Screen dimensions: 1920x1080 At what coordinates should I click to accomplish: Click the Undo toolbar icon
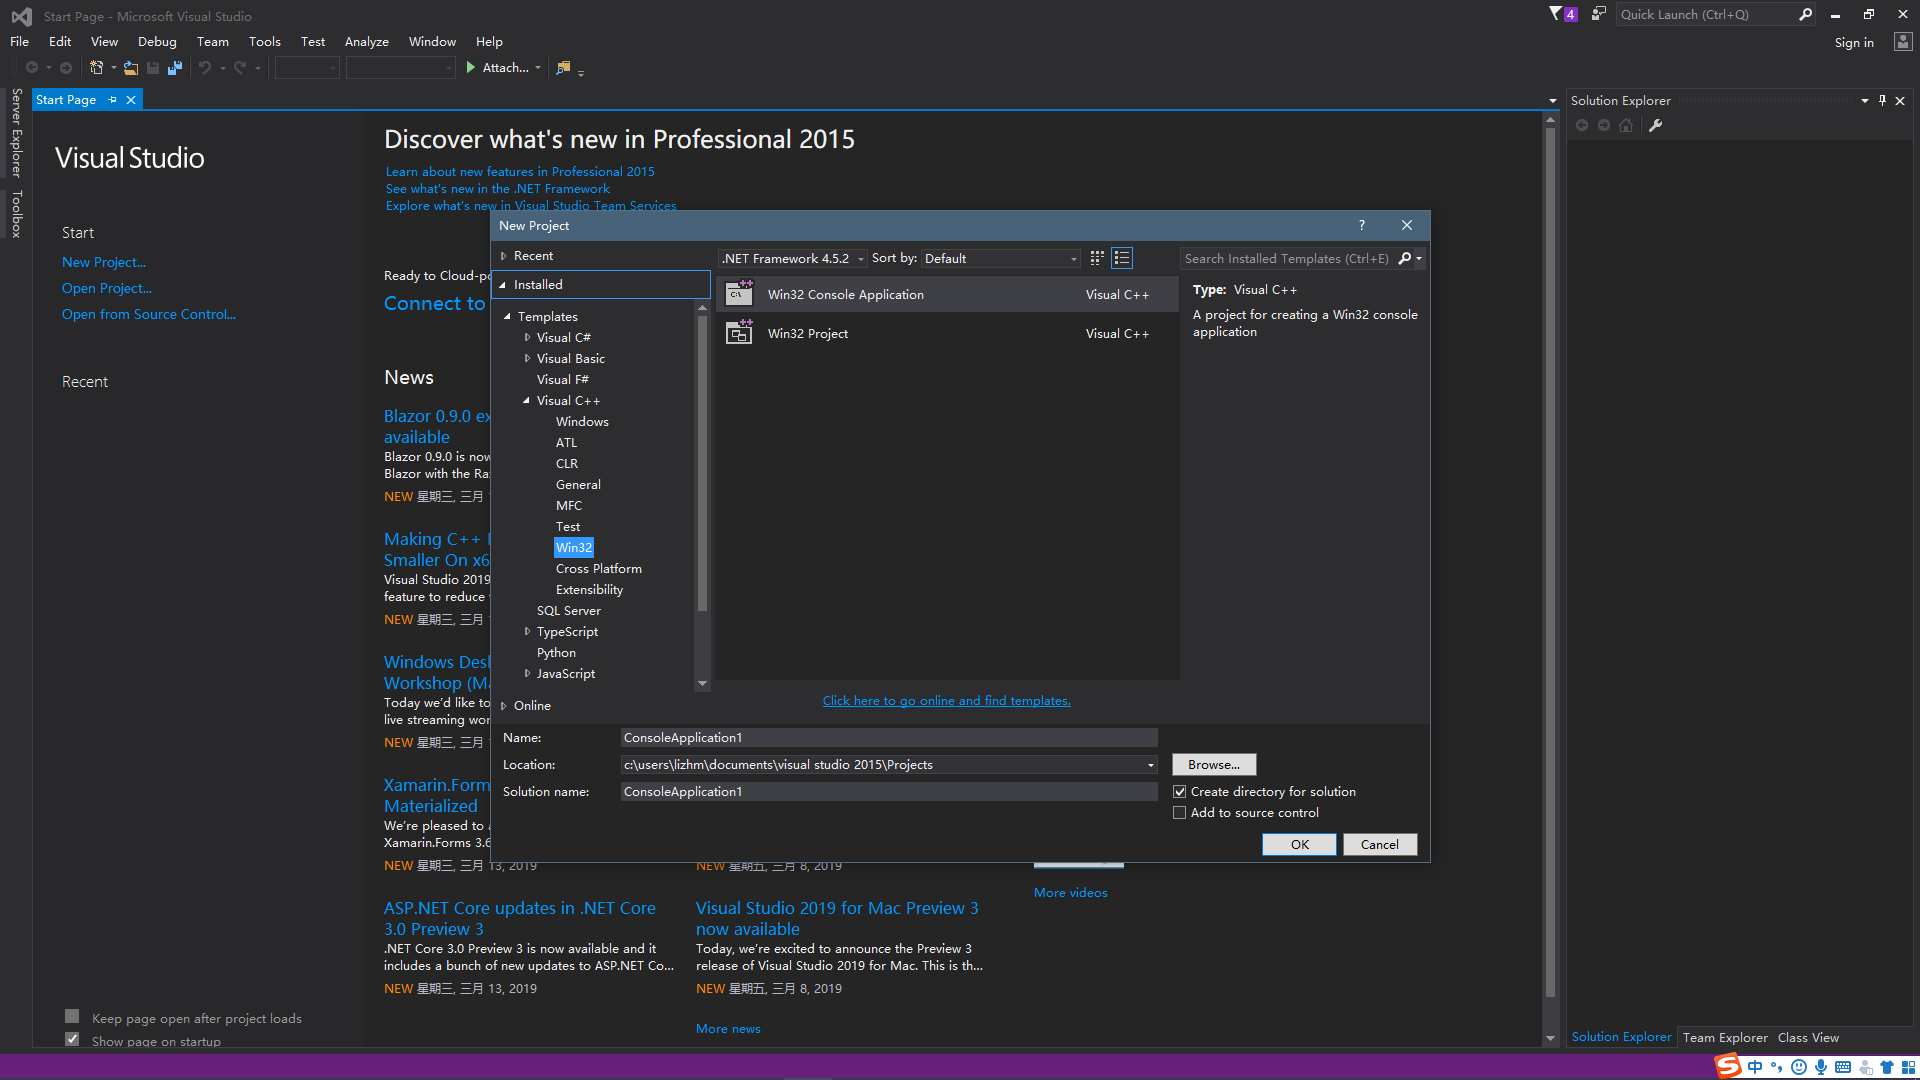205,68
